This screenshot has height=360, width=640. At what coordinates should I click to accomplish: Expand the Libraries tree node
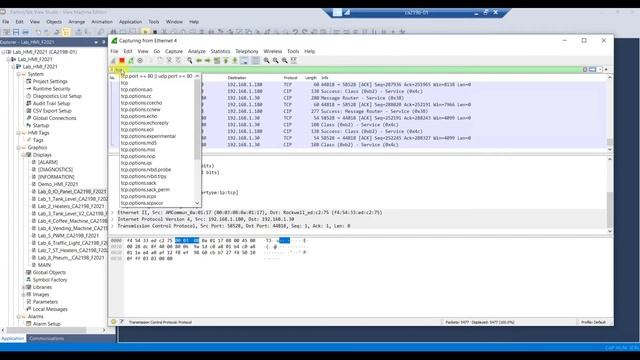point(23,287)
